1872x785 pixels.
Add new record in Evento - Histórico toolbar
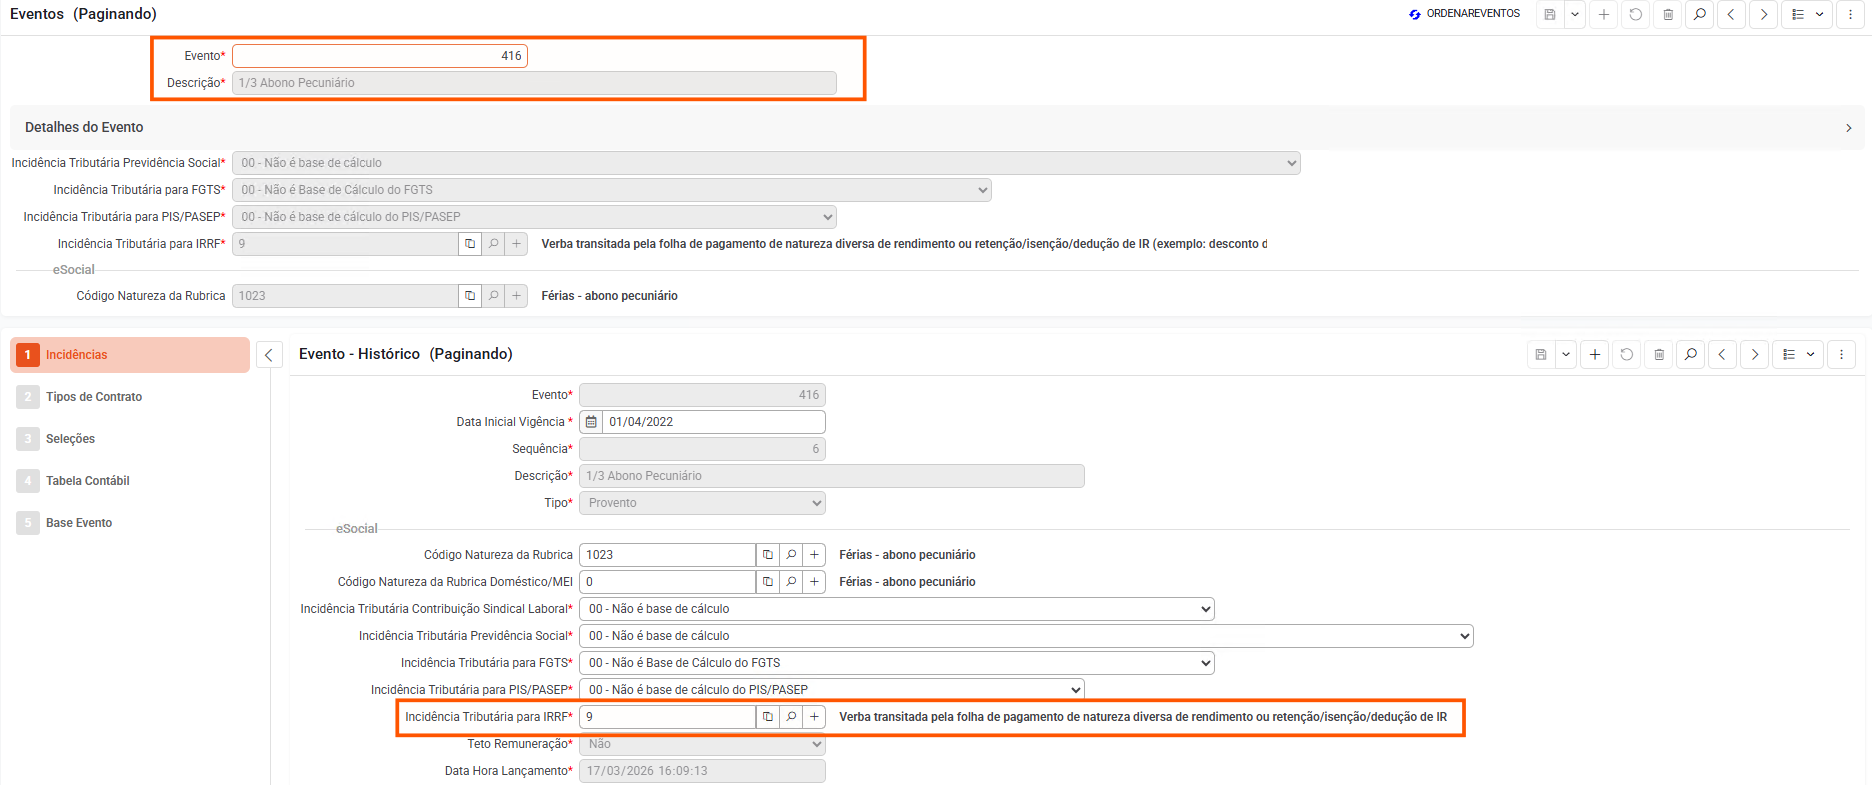[1595, 354]
